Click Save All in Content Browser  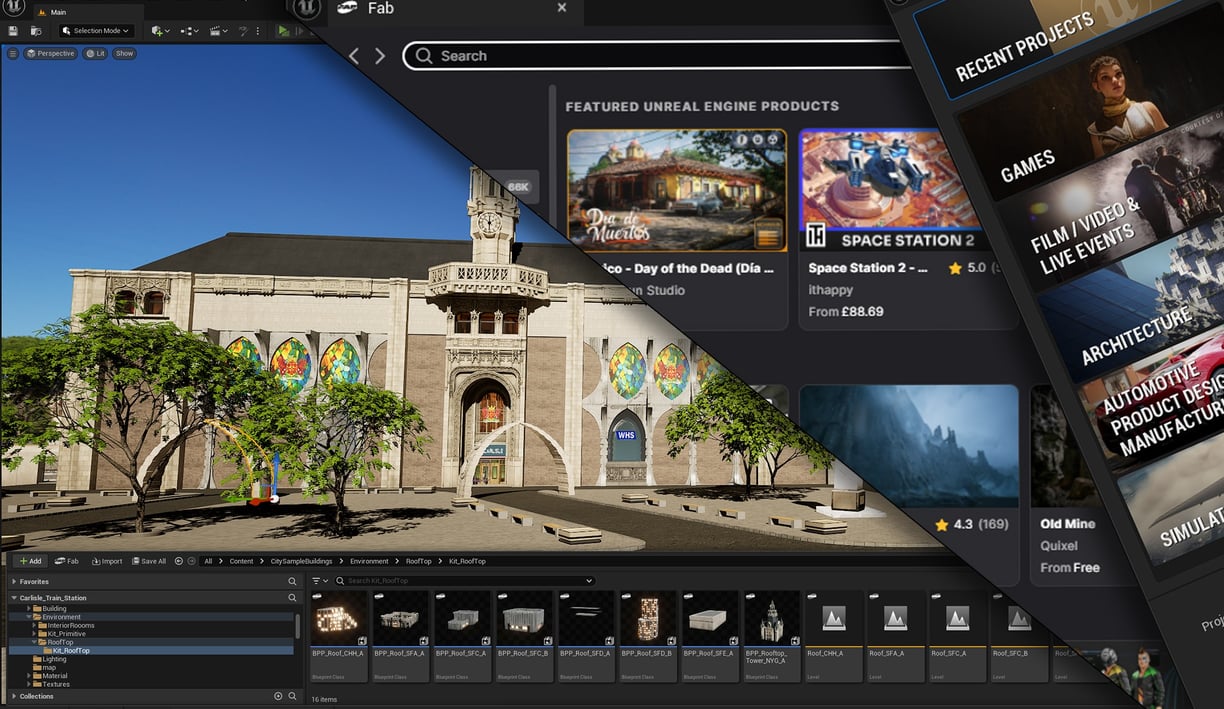coord(148,561)
